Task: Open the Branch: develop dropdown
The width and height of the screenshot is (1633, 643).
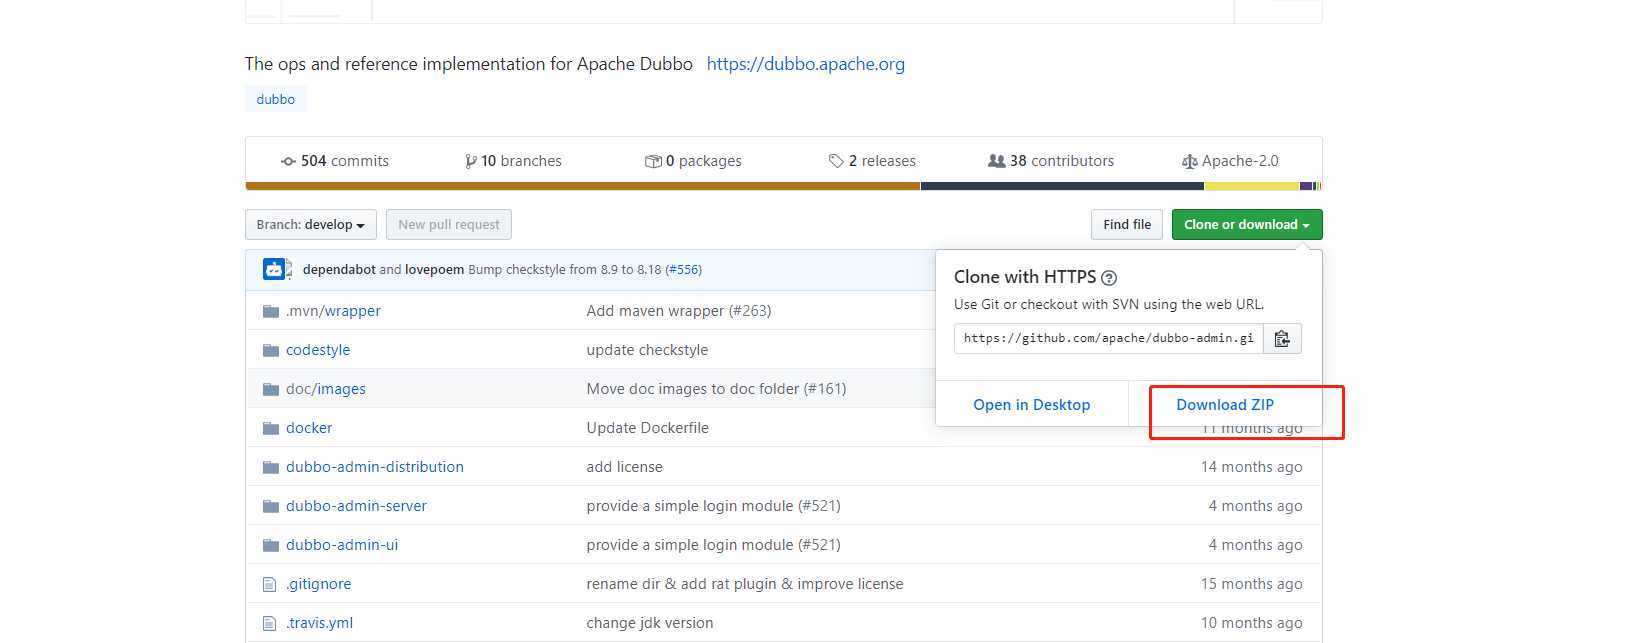Action: pos(310,225)
